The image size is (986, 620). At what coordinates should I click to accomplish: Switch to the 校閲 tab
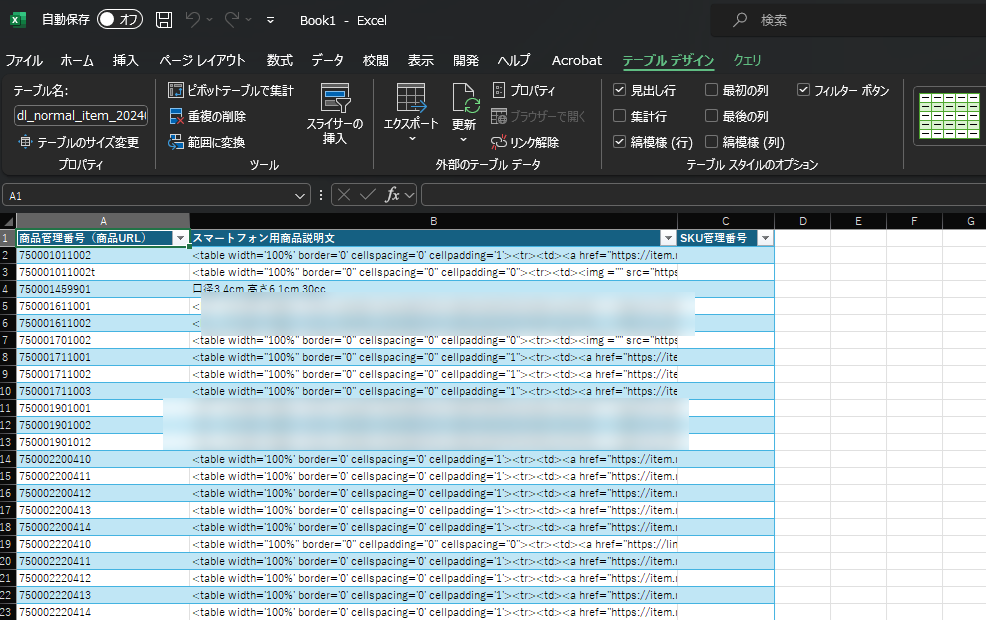[x=375, y=60]
